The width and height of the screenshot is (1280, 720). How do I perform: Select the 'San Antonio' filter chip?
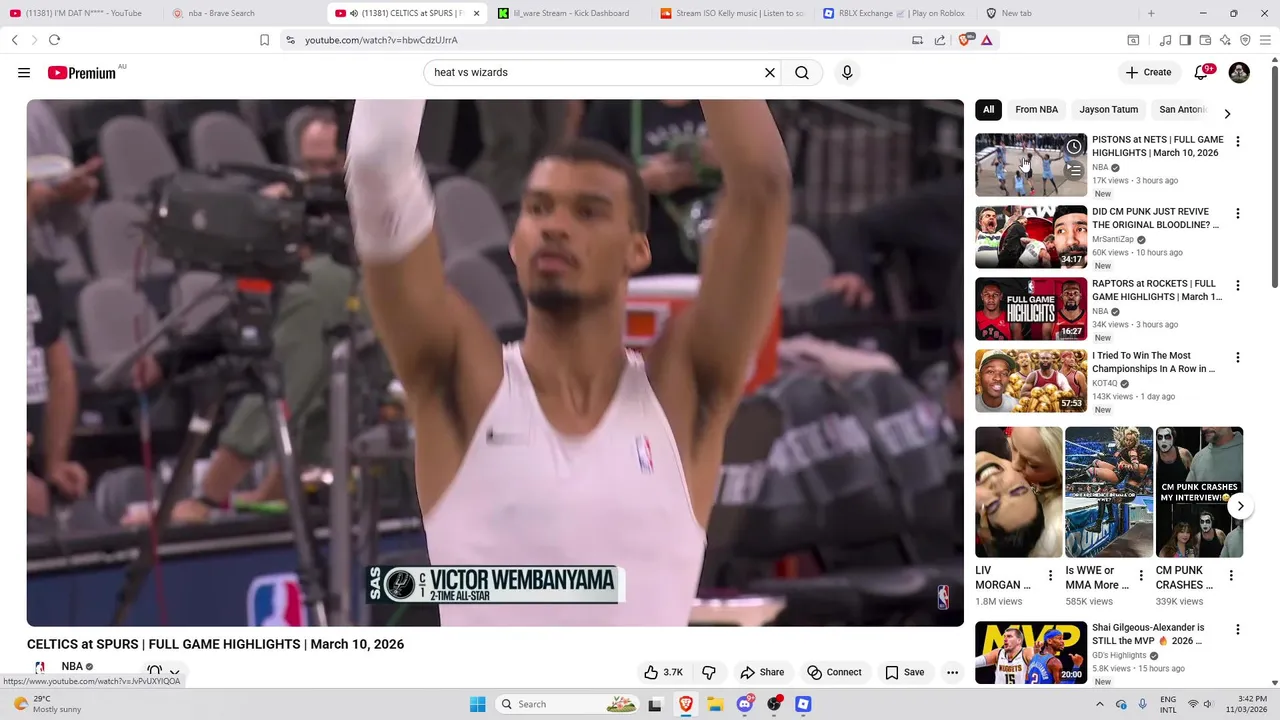pyautogui.click(x=1183, y=110)
